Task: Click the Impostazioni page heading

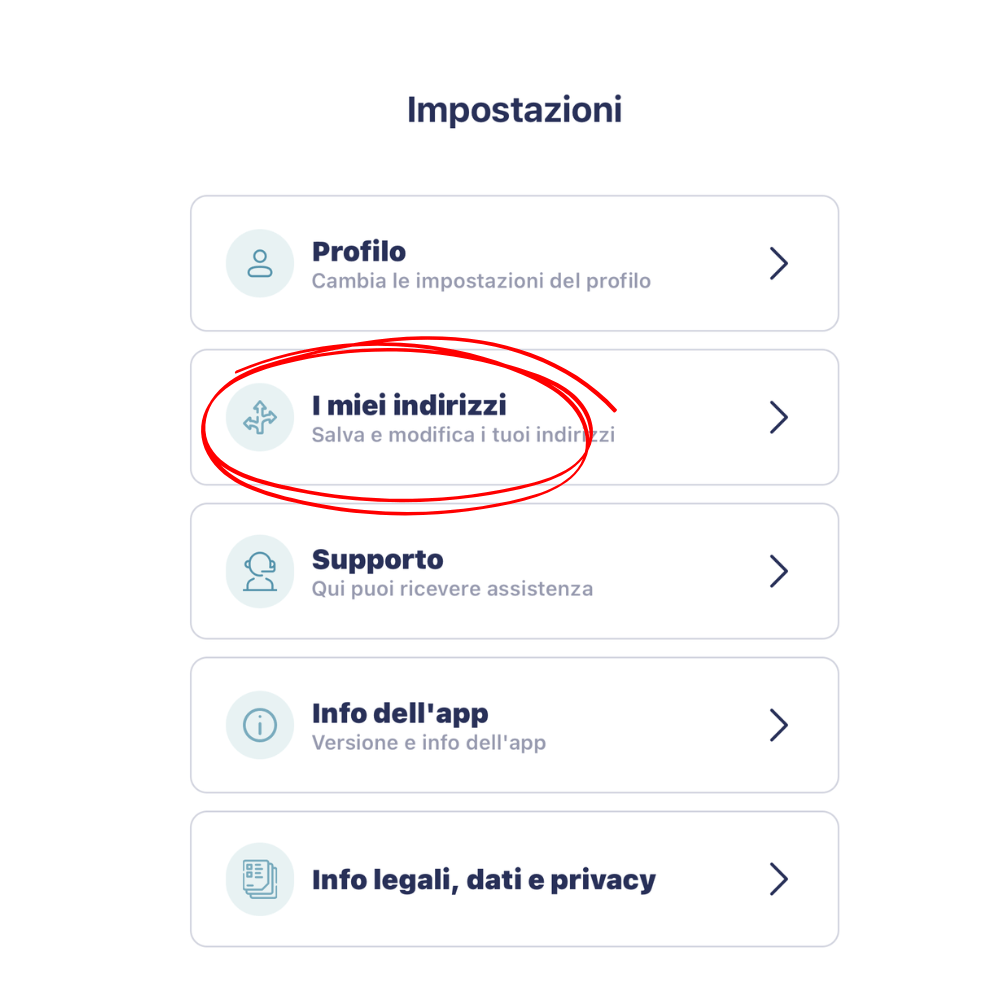Action: point(514,110)
